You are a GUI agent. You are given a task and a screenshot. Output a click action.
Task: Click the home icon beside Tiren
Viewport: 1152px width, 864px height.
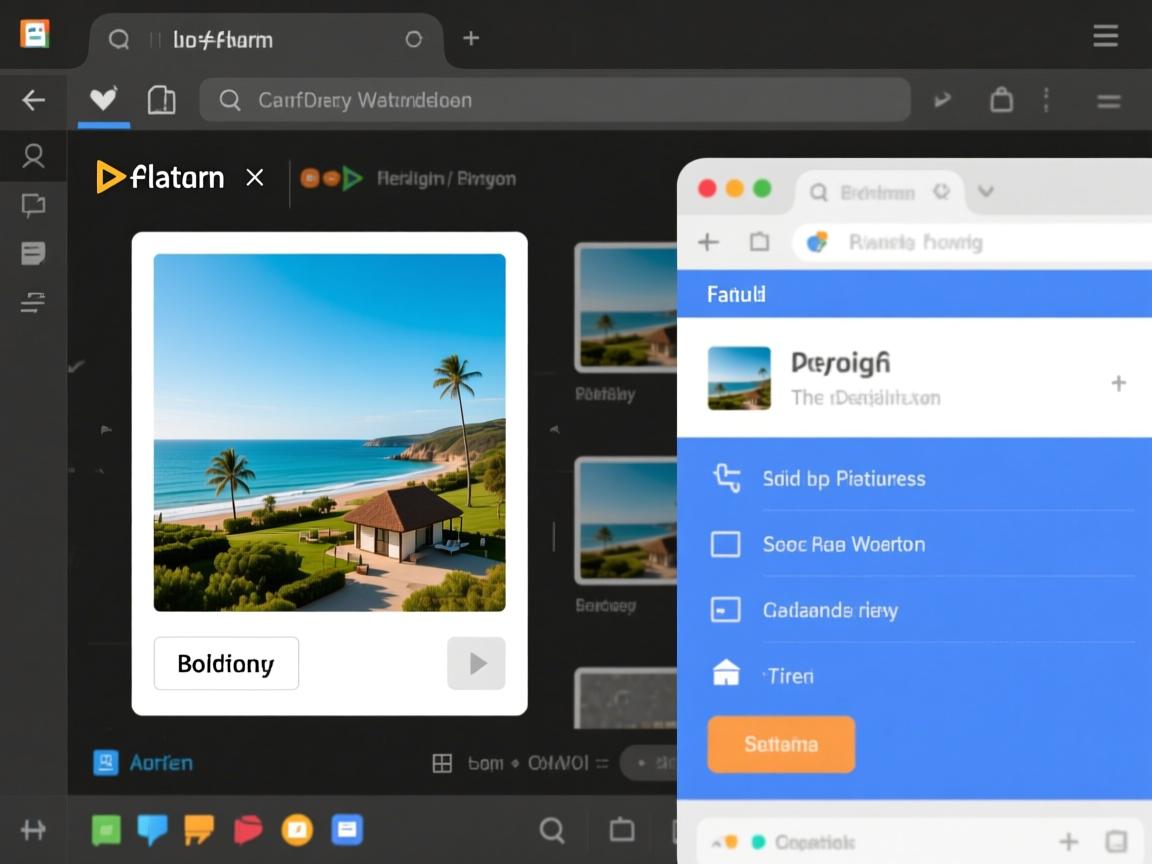(726, 675)
